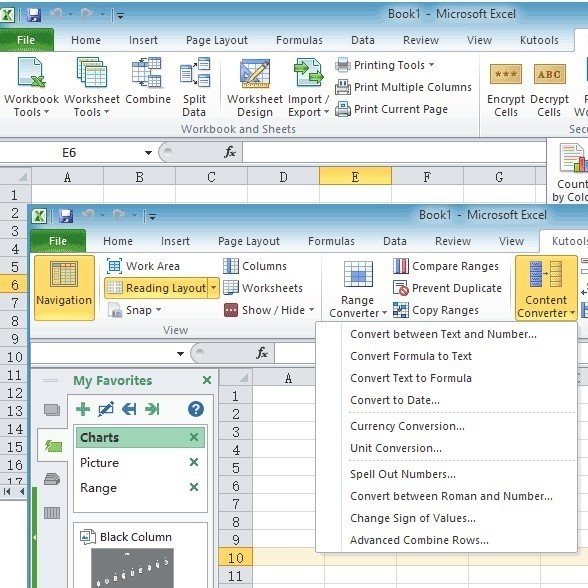
Task: Click the Combine icon in the back window
Action: point(148,81)
